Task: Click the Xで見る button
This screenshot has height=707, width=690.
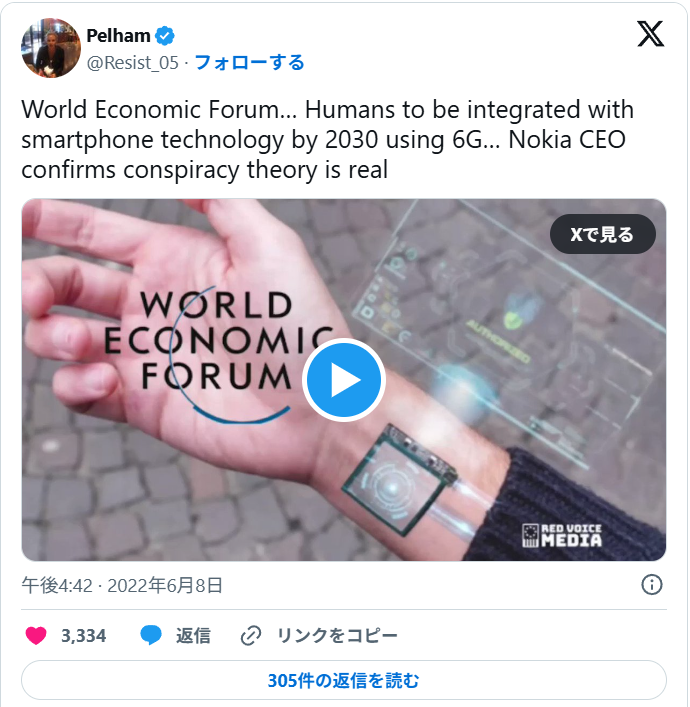Action: [x=602, y=234]
